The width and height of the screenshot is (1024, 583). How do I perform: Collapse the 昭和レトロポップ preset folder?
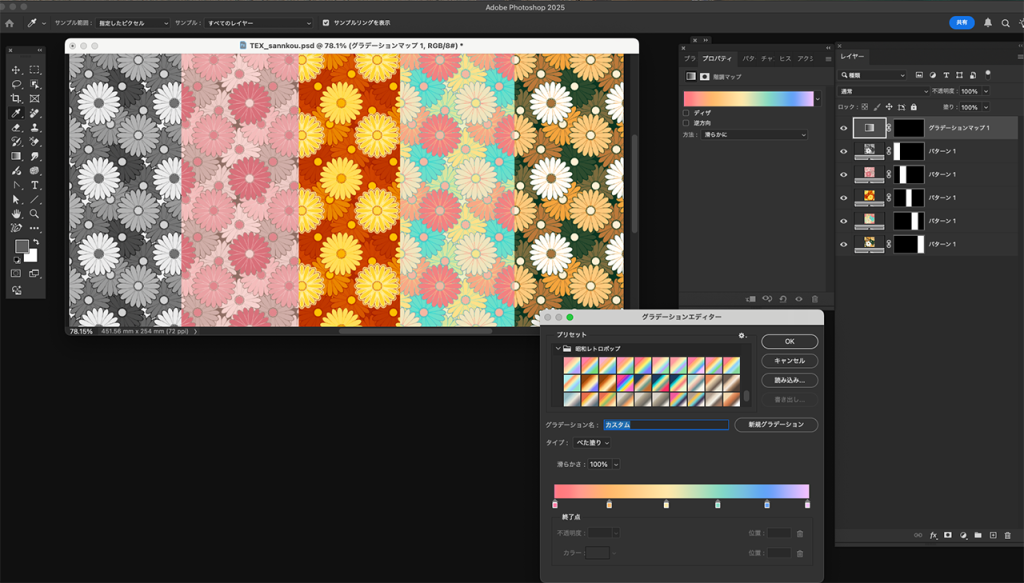[558, 348]
